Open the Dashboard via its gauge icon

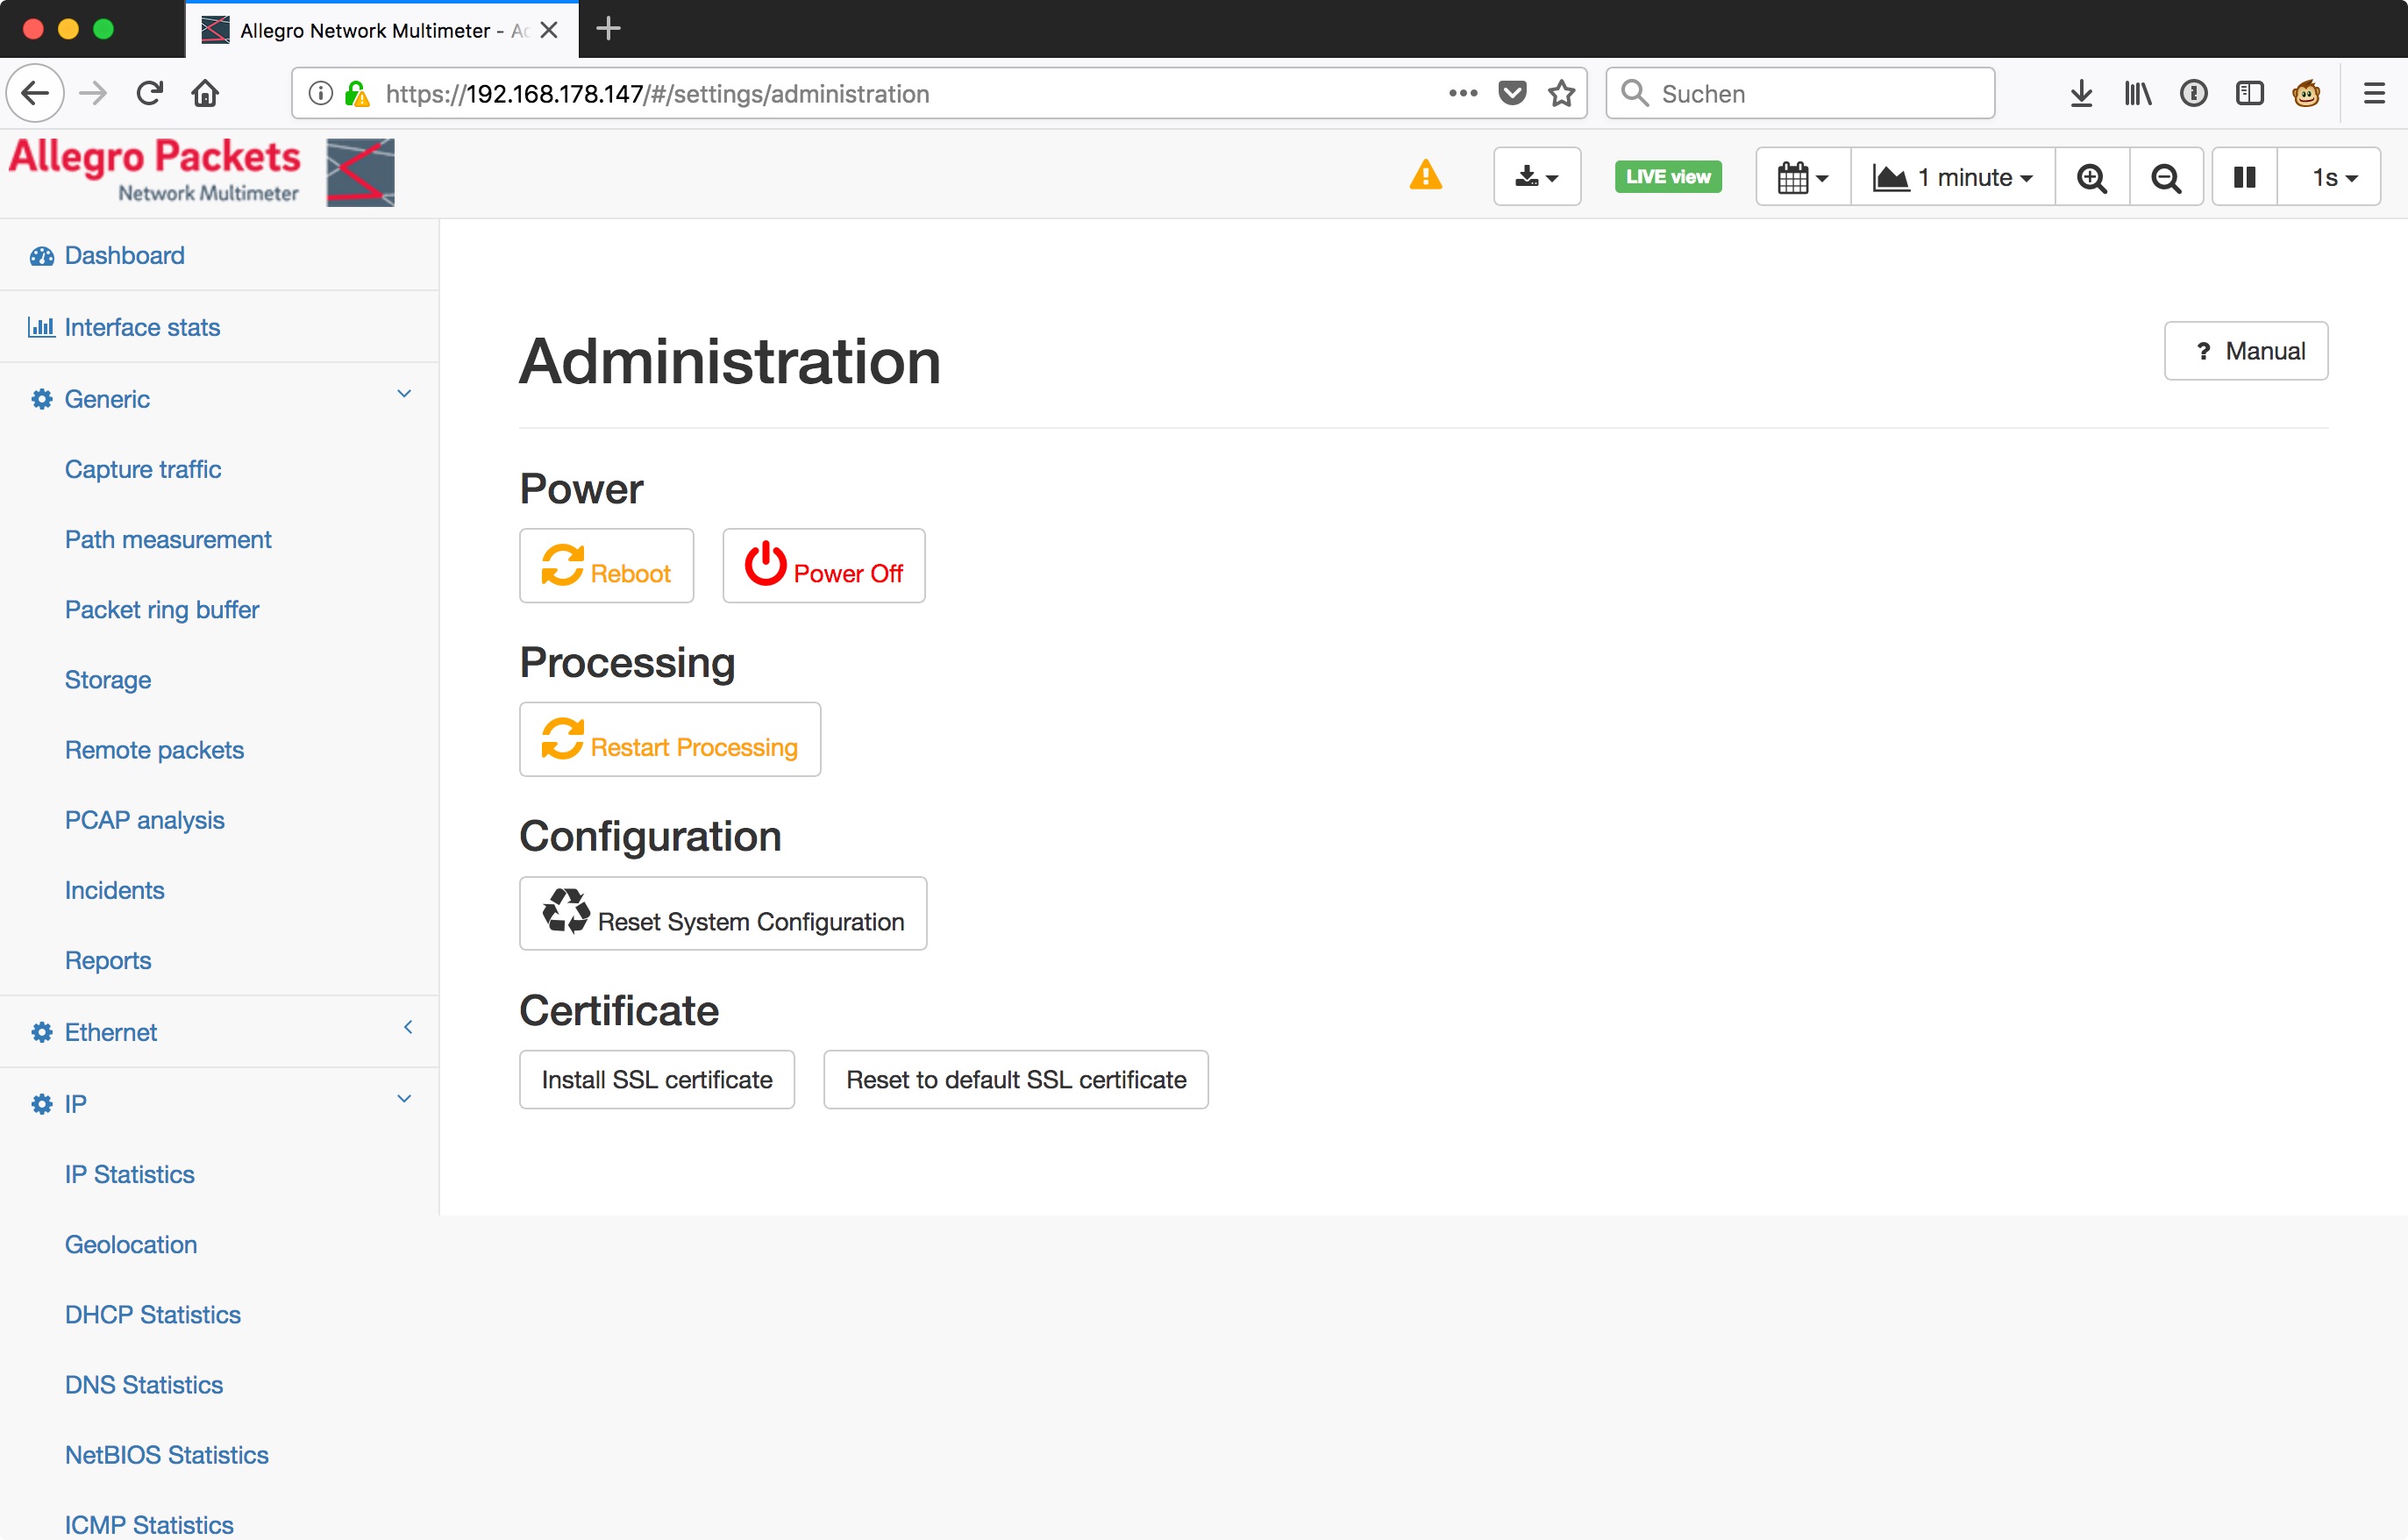click(41, 255)
